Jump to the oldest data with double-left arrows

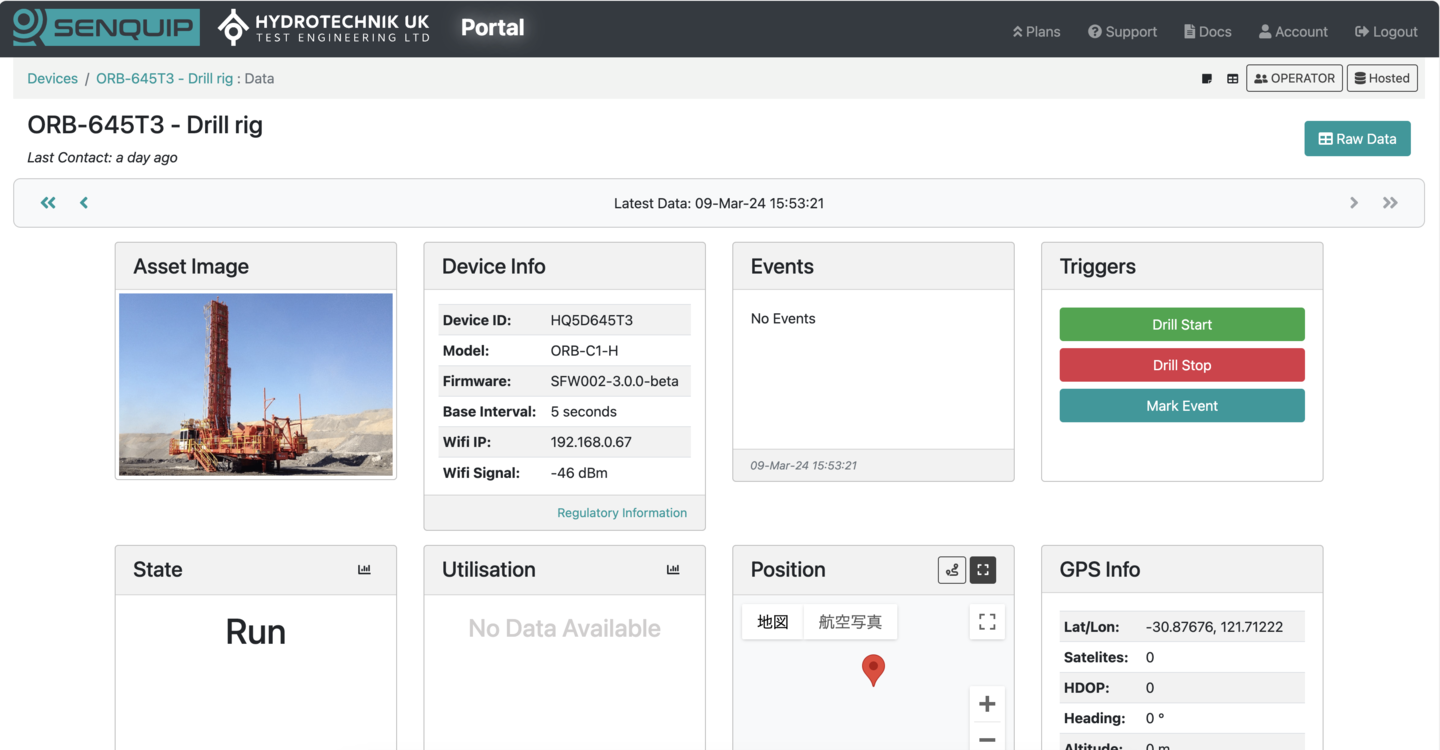(48, 203)
